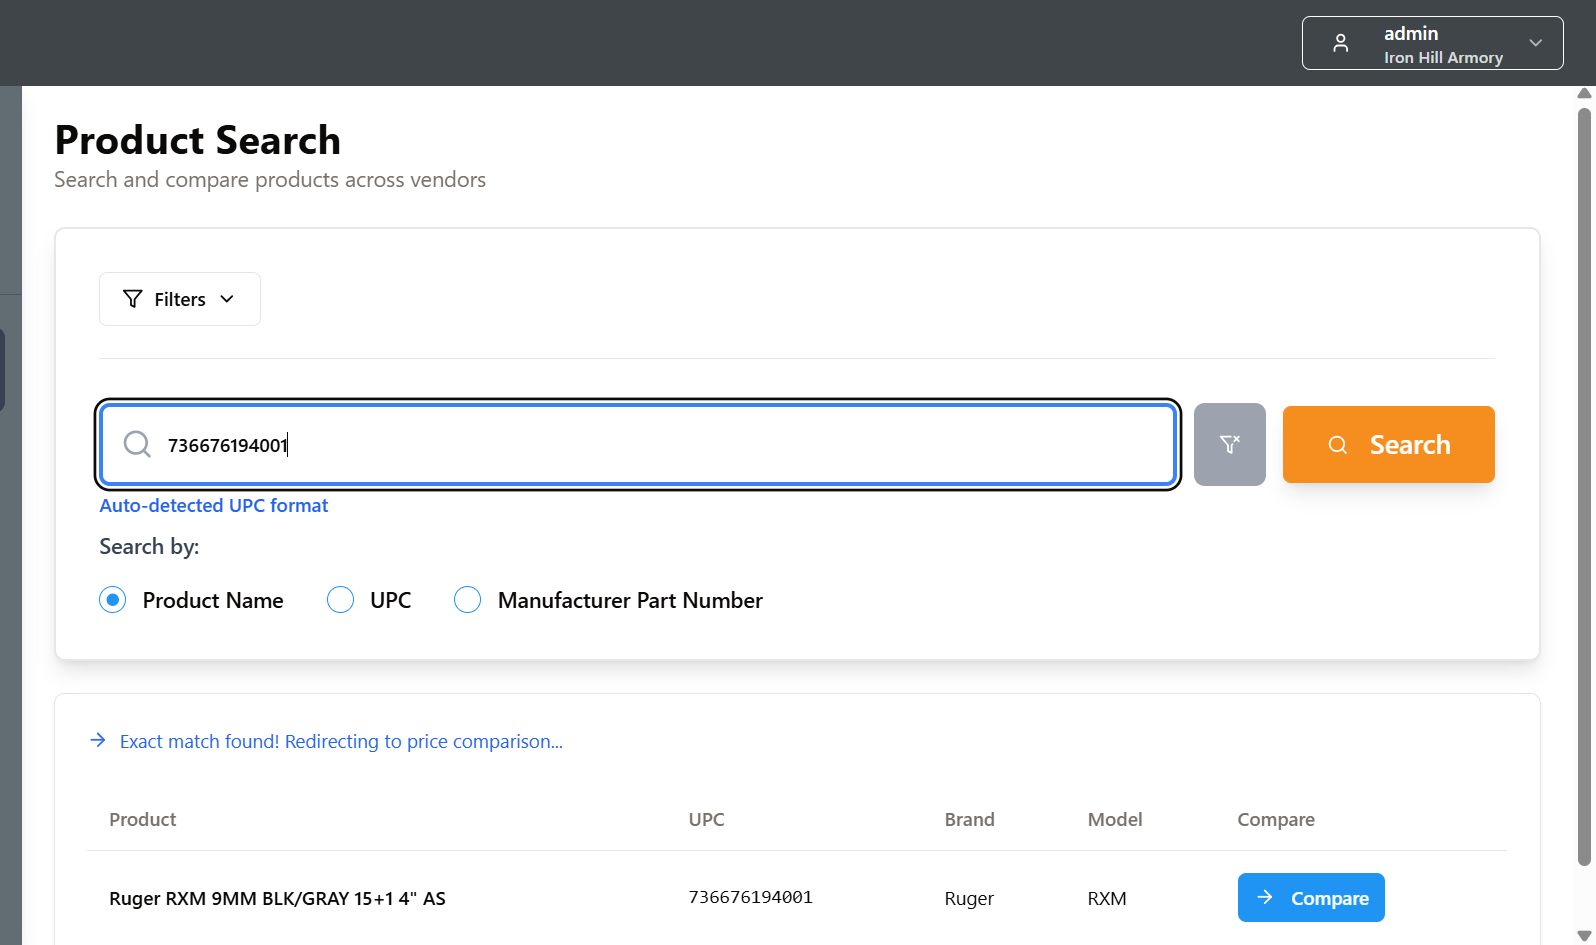Viewport: 1596px width, 945px height.
Task: Click scrollbar up arrow
Action: pos(1584,94)
